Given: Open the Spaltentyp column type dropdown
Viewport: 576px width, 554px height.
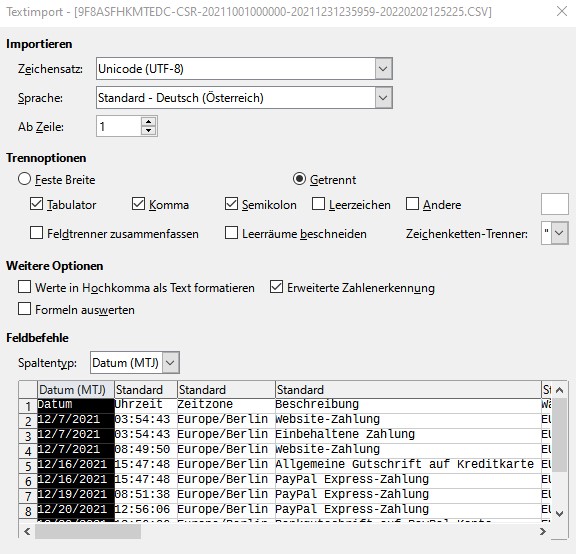Looking at the screenshot, I should pos(170,363).
